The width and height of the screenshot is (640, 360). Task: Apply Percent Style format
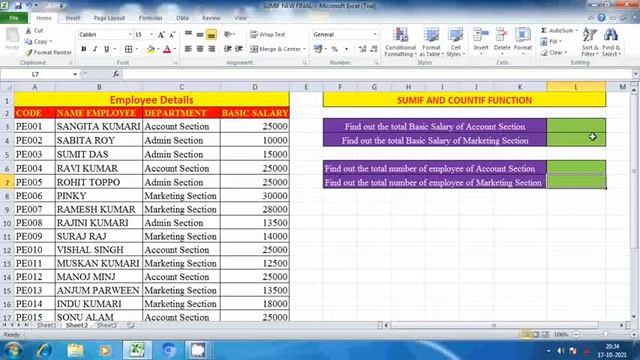[335, 49]
